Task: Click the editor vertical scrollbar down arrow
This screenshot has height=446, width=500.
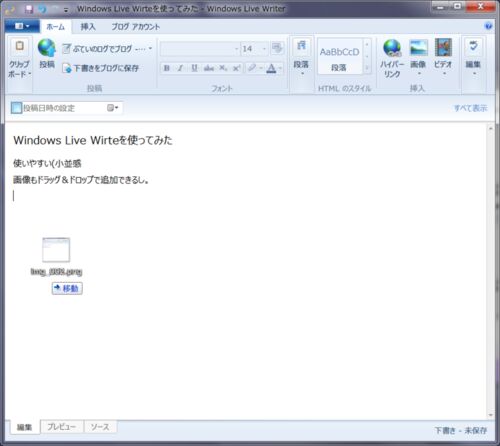Action: pos(491,415)
